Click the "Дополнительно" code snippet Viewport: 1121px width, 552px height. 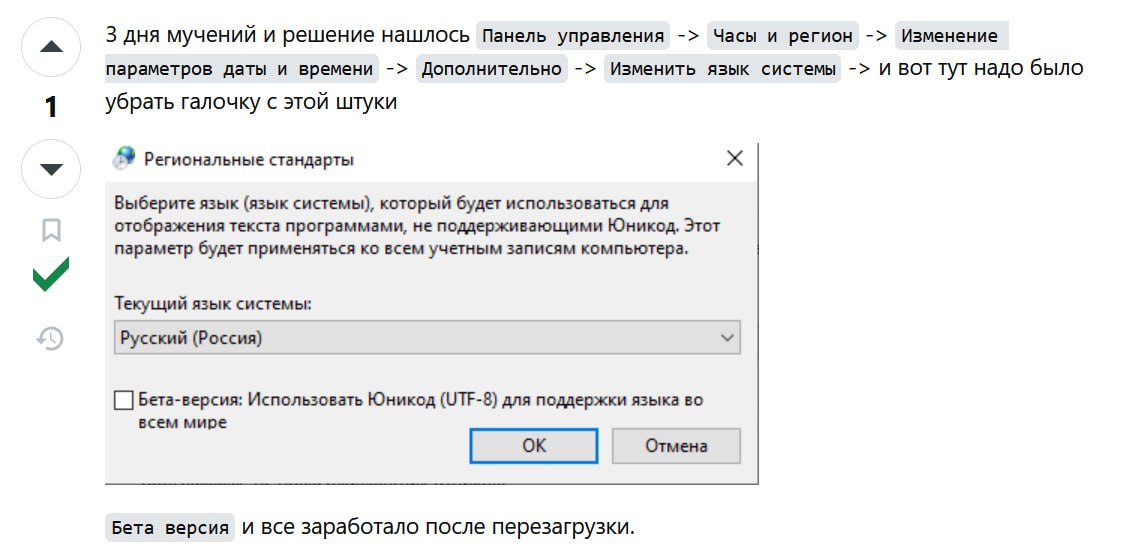[x=494, y=69]
